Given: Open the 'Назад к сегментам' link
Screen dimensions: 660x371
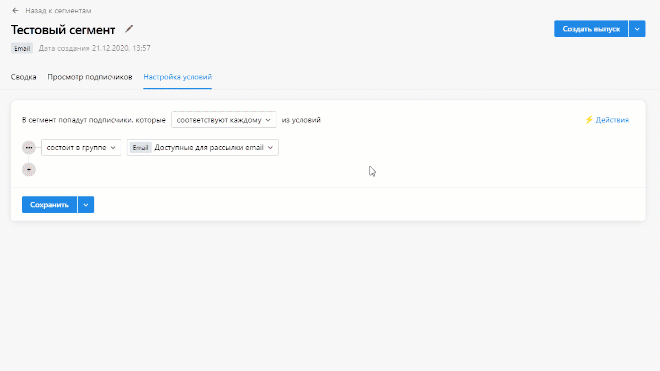Looking at the screenshot, I should coord(58,11).
